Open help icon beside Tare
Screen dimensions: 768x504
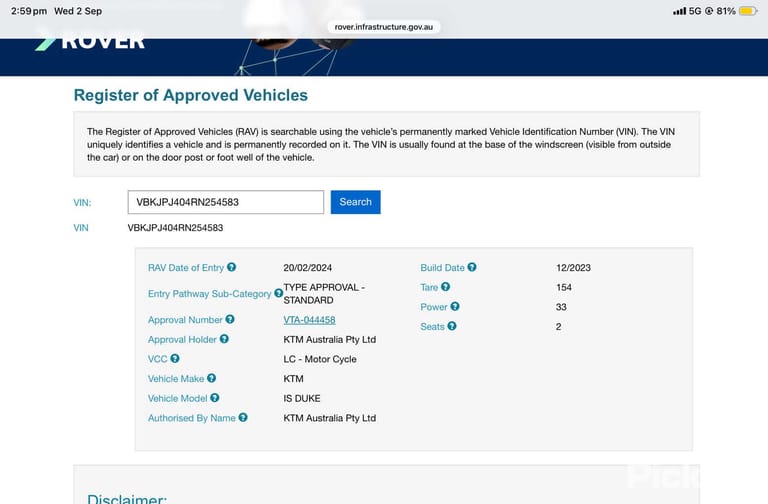[445, 287]
